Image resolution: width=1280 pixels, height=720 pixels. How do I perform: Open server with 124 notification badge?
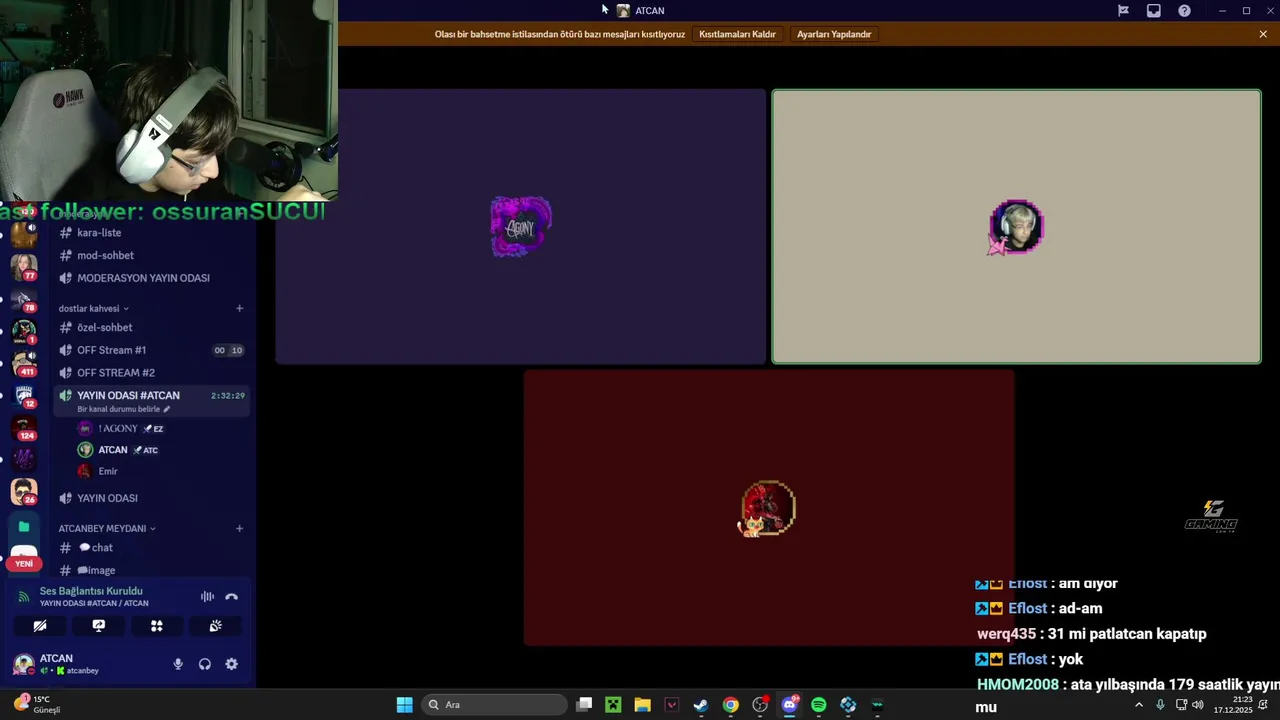tap(24, 428)
